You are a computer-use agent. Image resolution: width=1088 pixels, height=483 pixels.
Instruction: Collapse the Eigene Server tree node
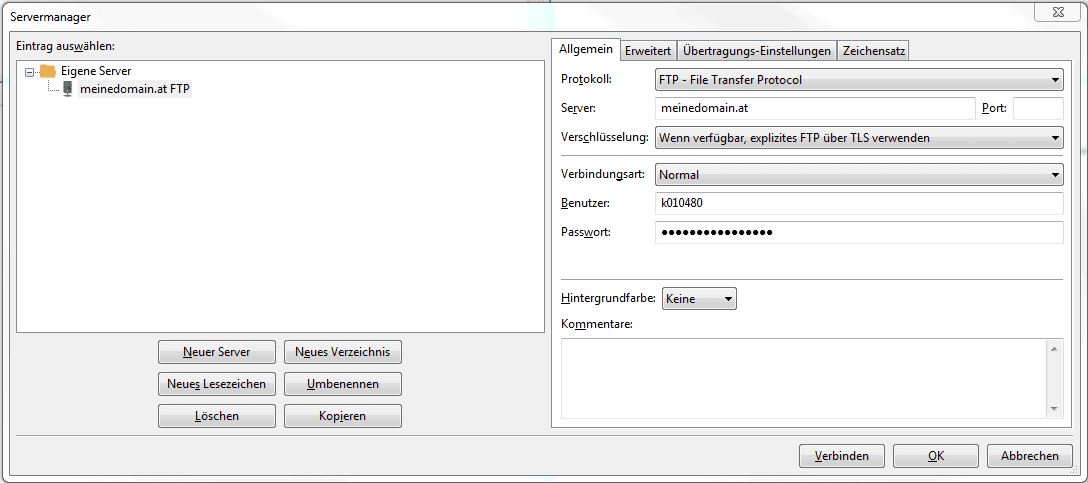tap(31, 72)
